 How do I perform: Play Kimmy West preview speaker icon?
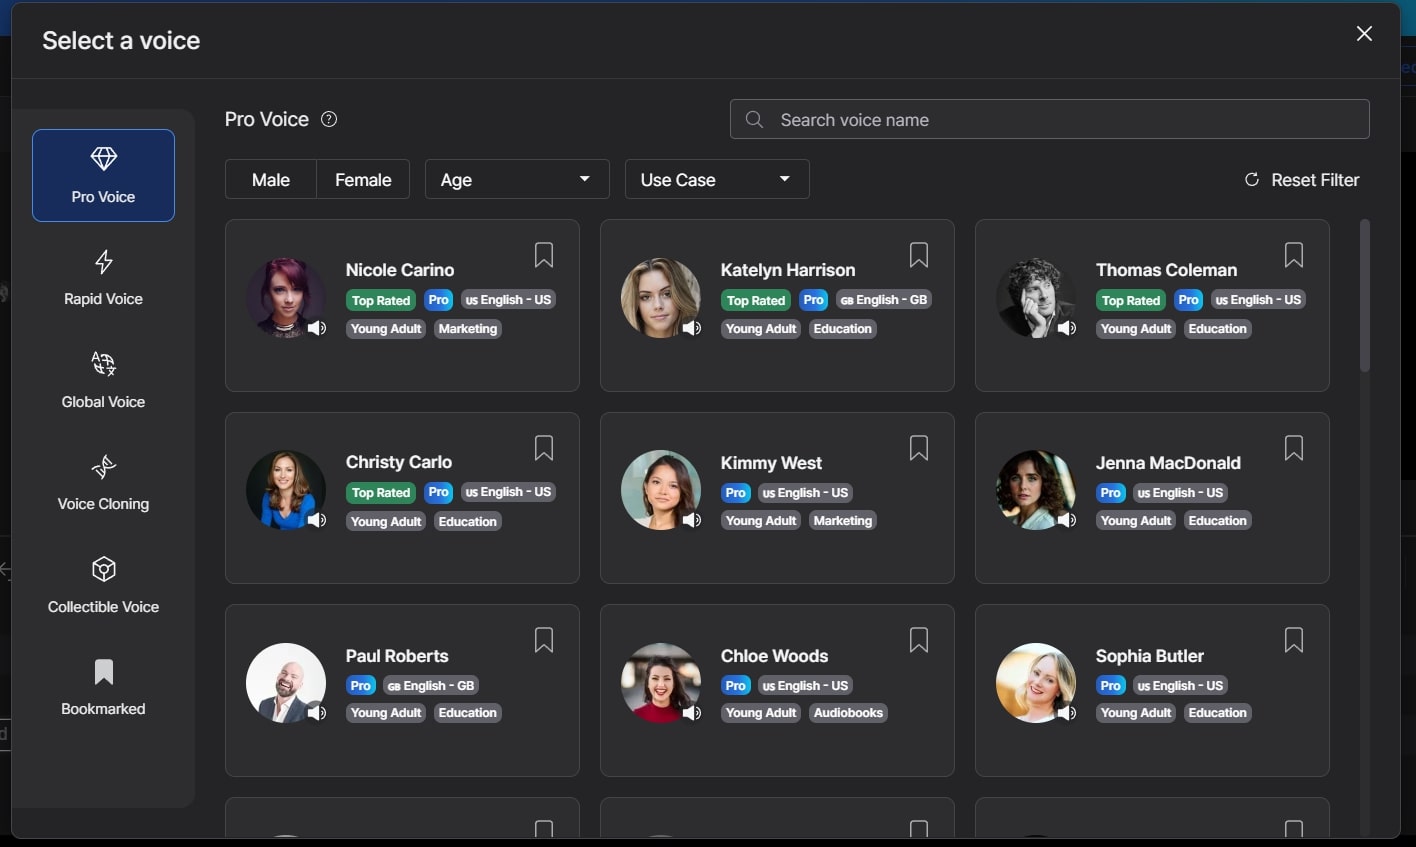(692, 520)
